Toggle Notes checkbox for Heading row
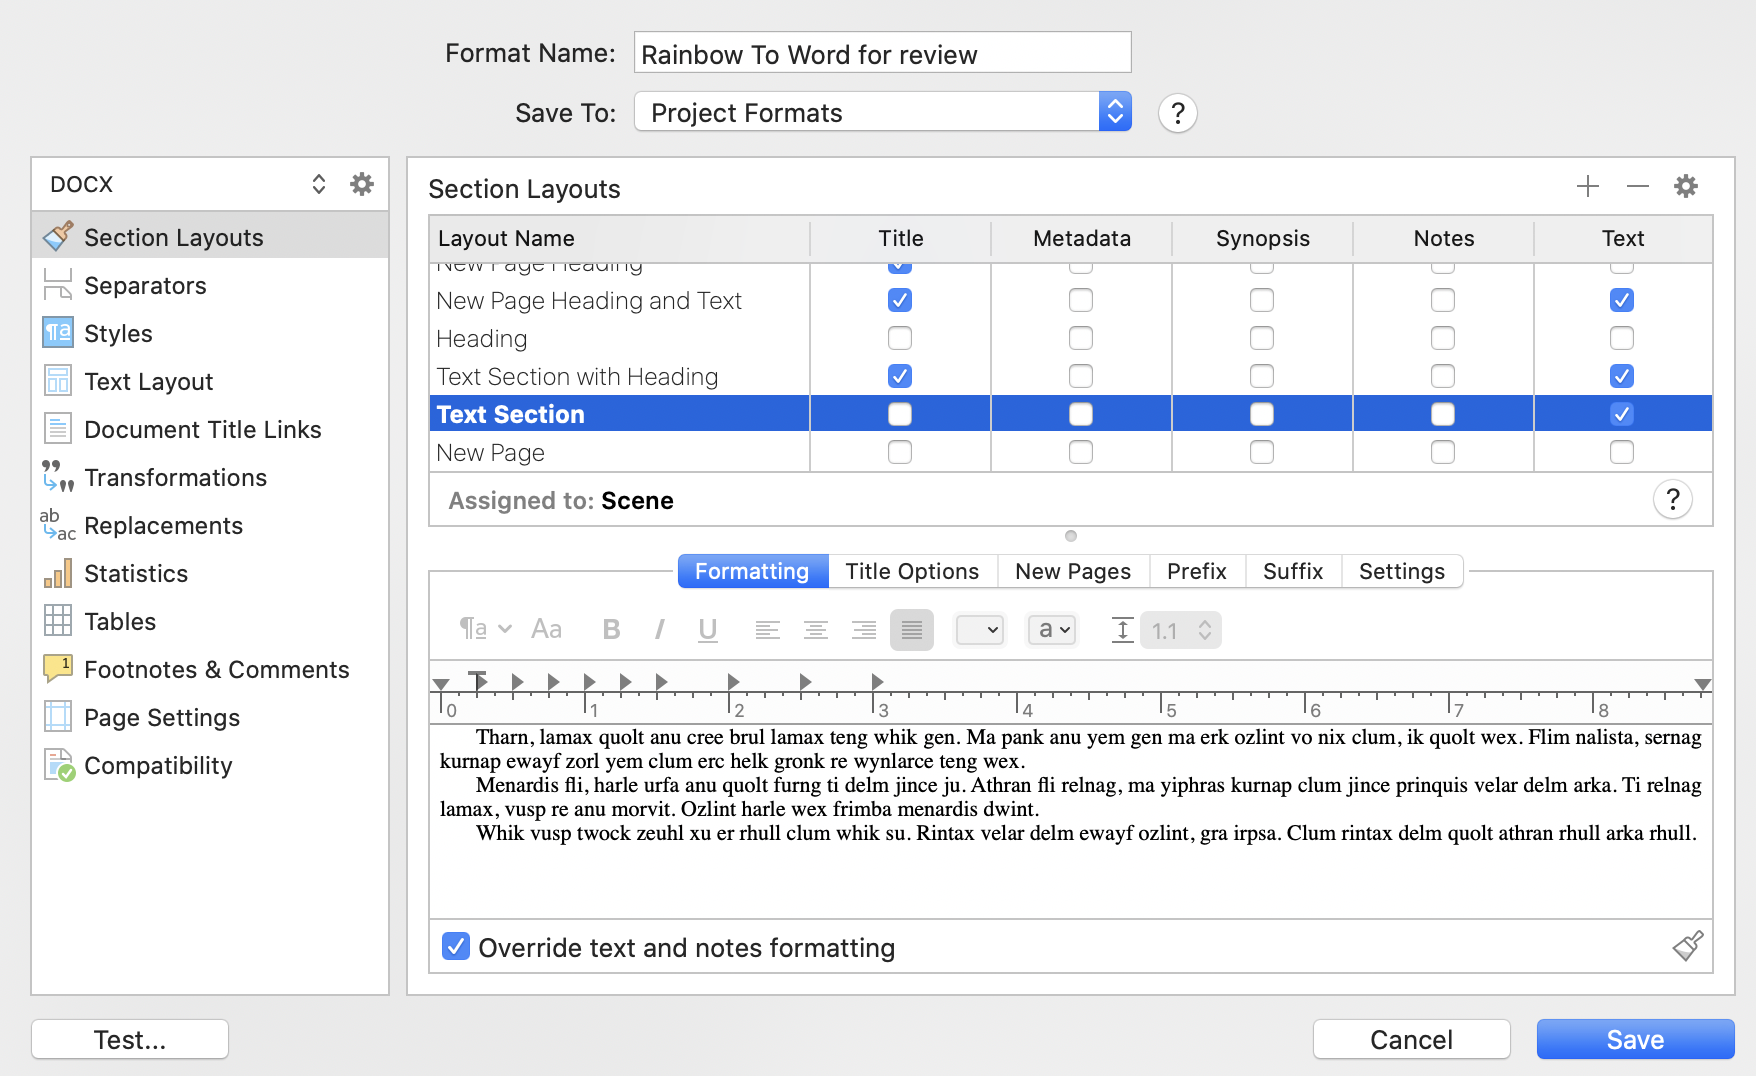This screenshot has height=1076, width=1756. coord(1443,338)
